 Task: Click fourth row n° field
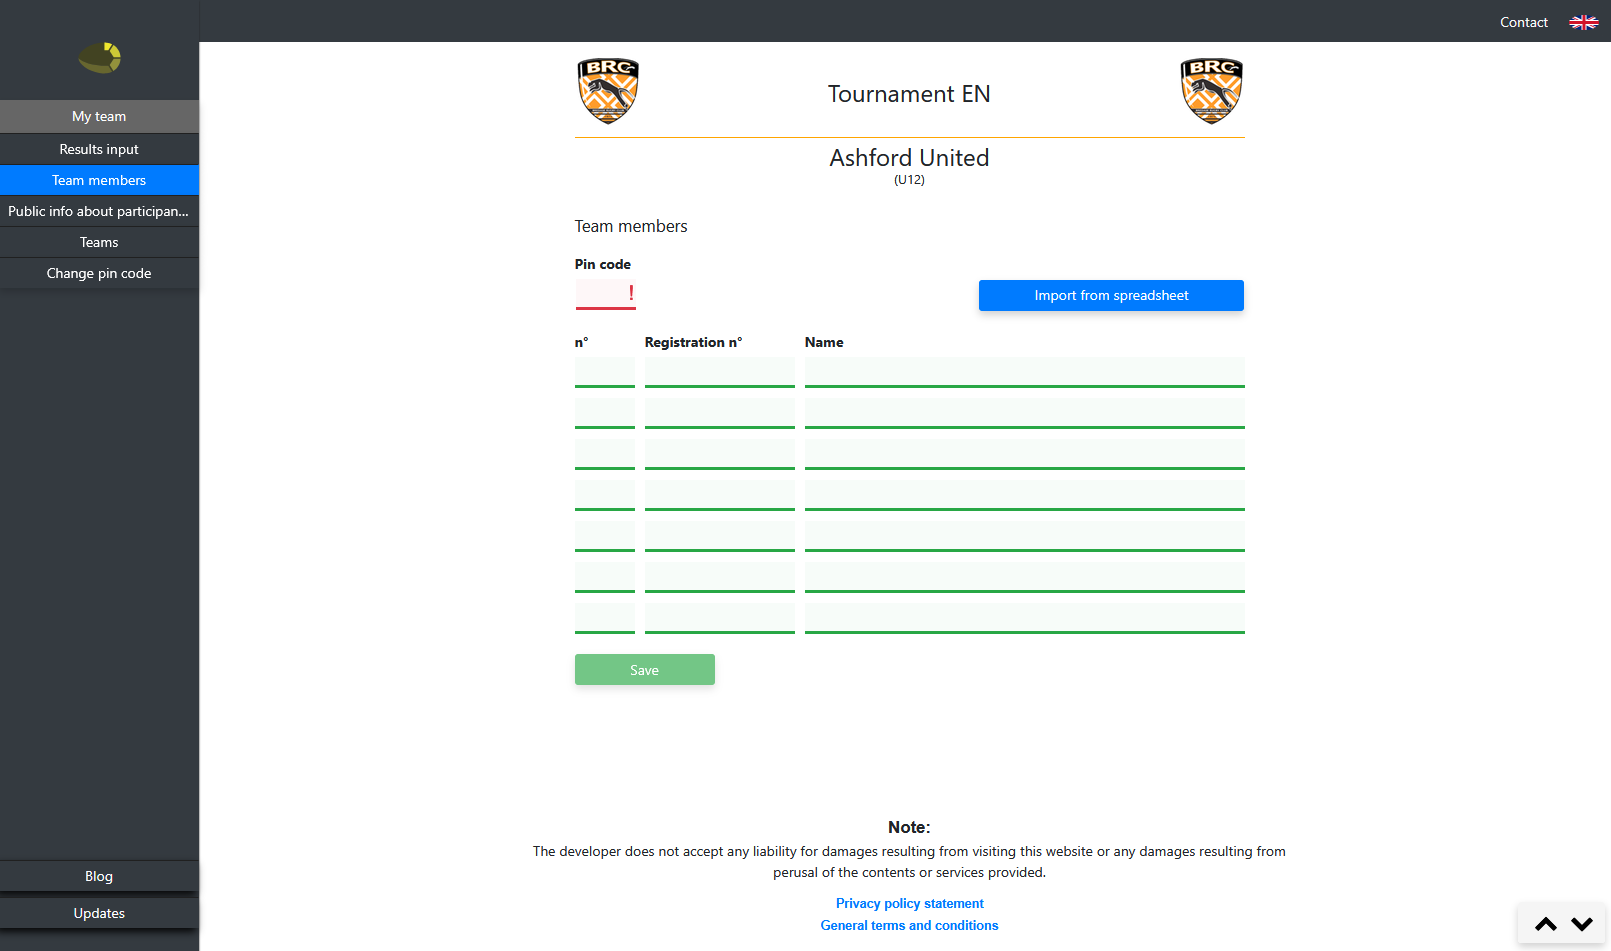pos(605,495)
